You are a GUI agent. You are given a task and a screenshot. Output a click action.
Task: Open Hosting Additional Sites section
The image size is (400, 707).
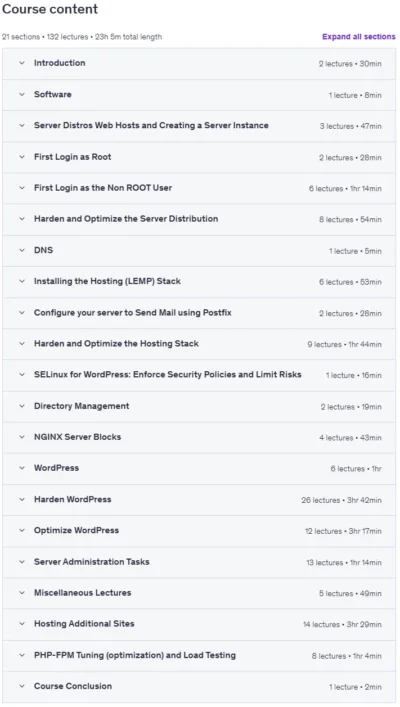(x=199, y=624)
